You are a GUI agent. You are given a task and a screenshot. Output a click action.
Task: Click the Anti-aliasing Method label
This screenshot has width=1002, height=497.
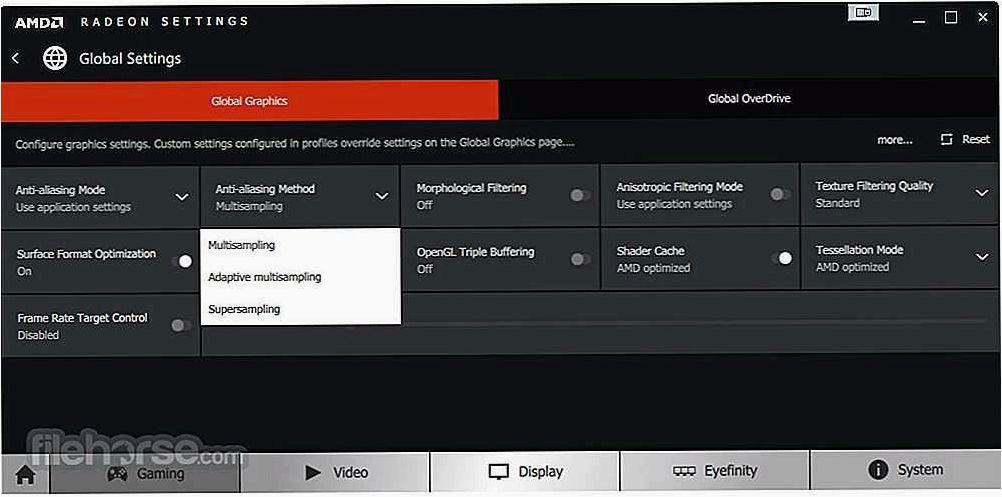(x=265, y=190)
